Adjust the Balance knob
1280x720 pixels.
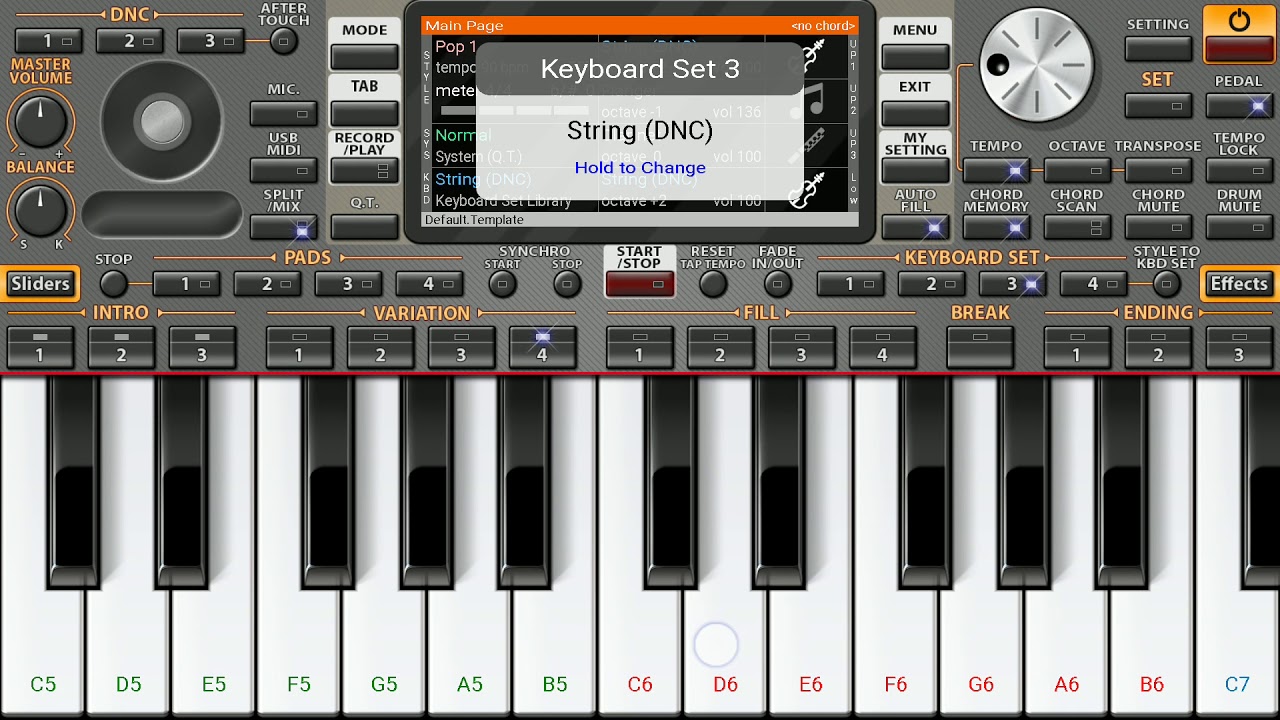41,211
